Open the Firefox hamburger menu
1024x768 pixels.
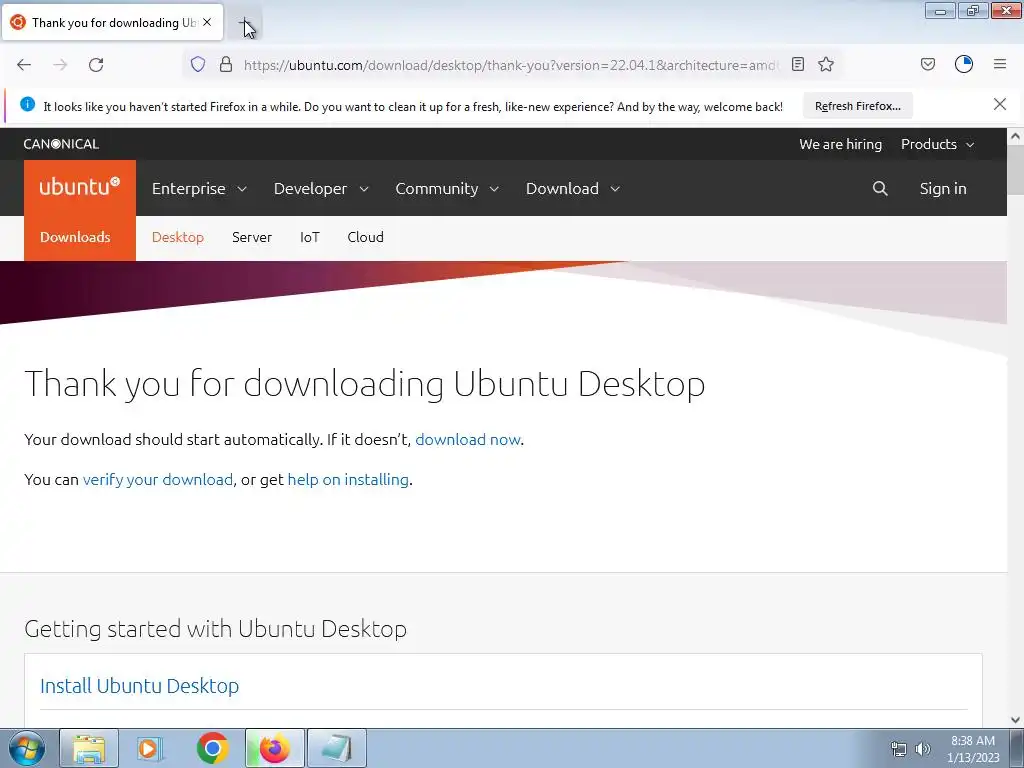coord(1000,64)
